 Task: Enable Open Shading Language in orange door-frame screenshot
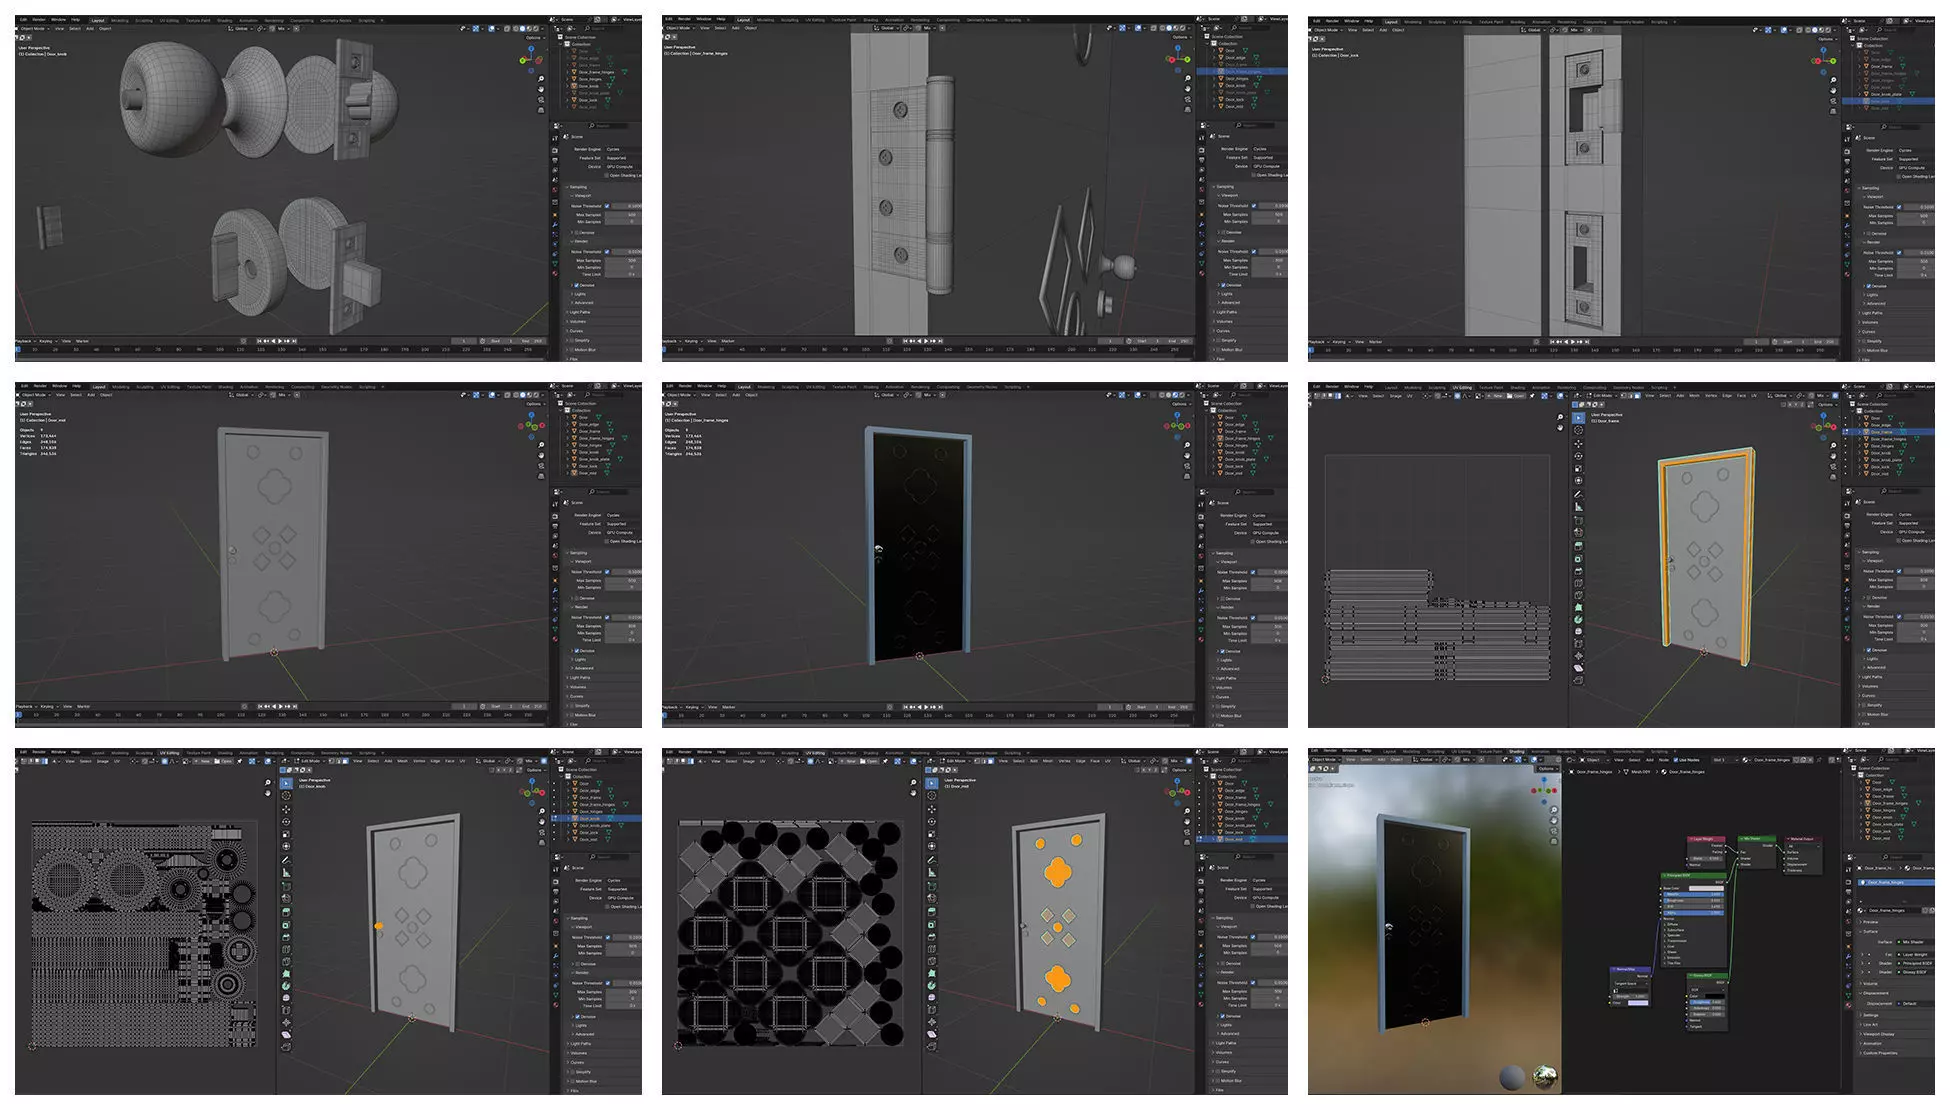click(x=1899, y=541)
